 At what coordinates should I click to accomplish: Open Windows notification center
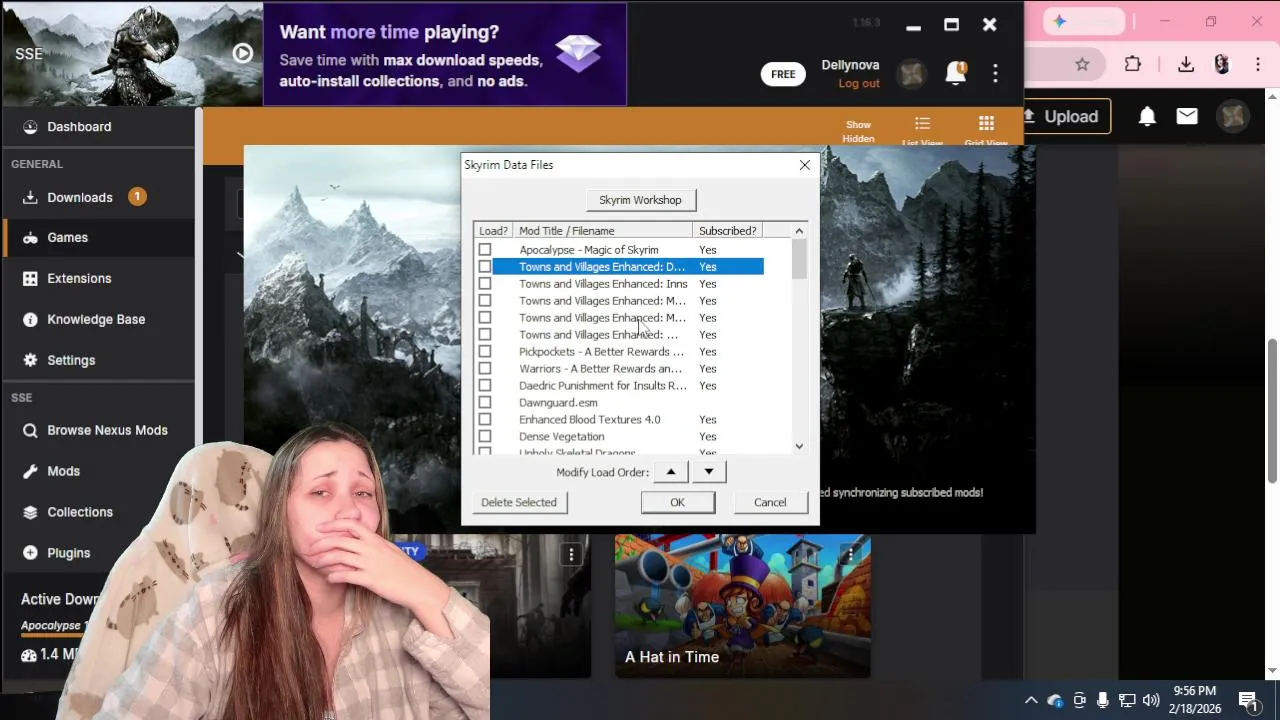[x=1248, y=700]
